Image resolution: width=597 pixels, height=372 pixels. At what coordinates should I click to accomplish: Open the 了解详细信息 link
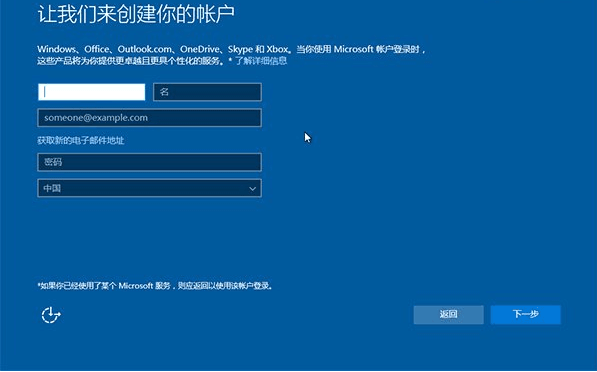(261, 61)
